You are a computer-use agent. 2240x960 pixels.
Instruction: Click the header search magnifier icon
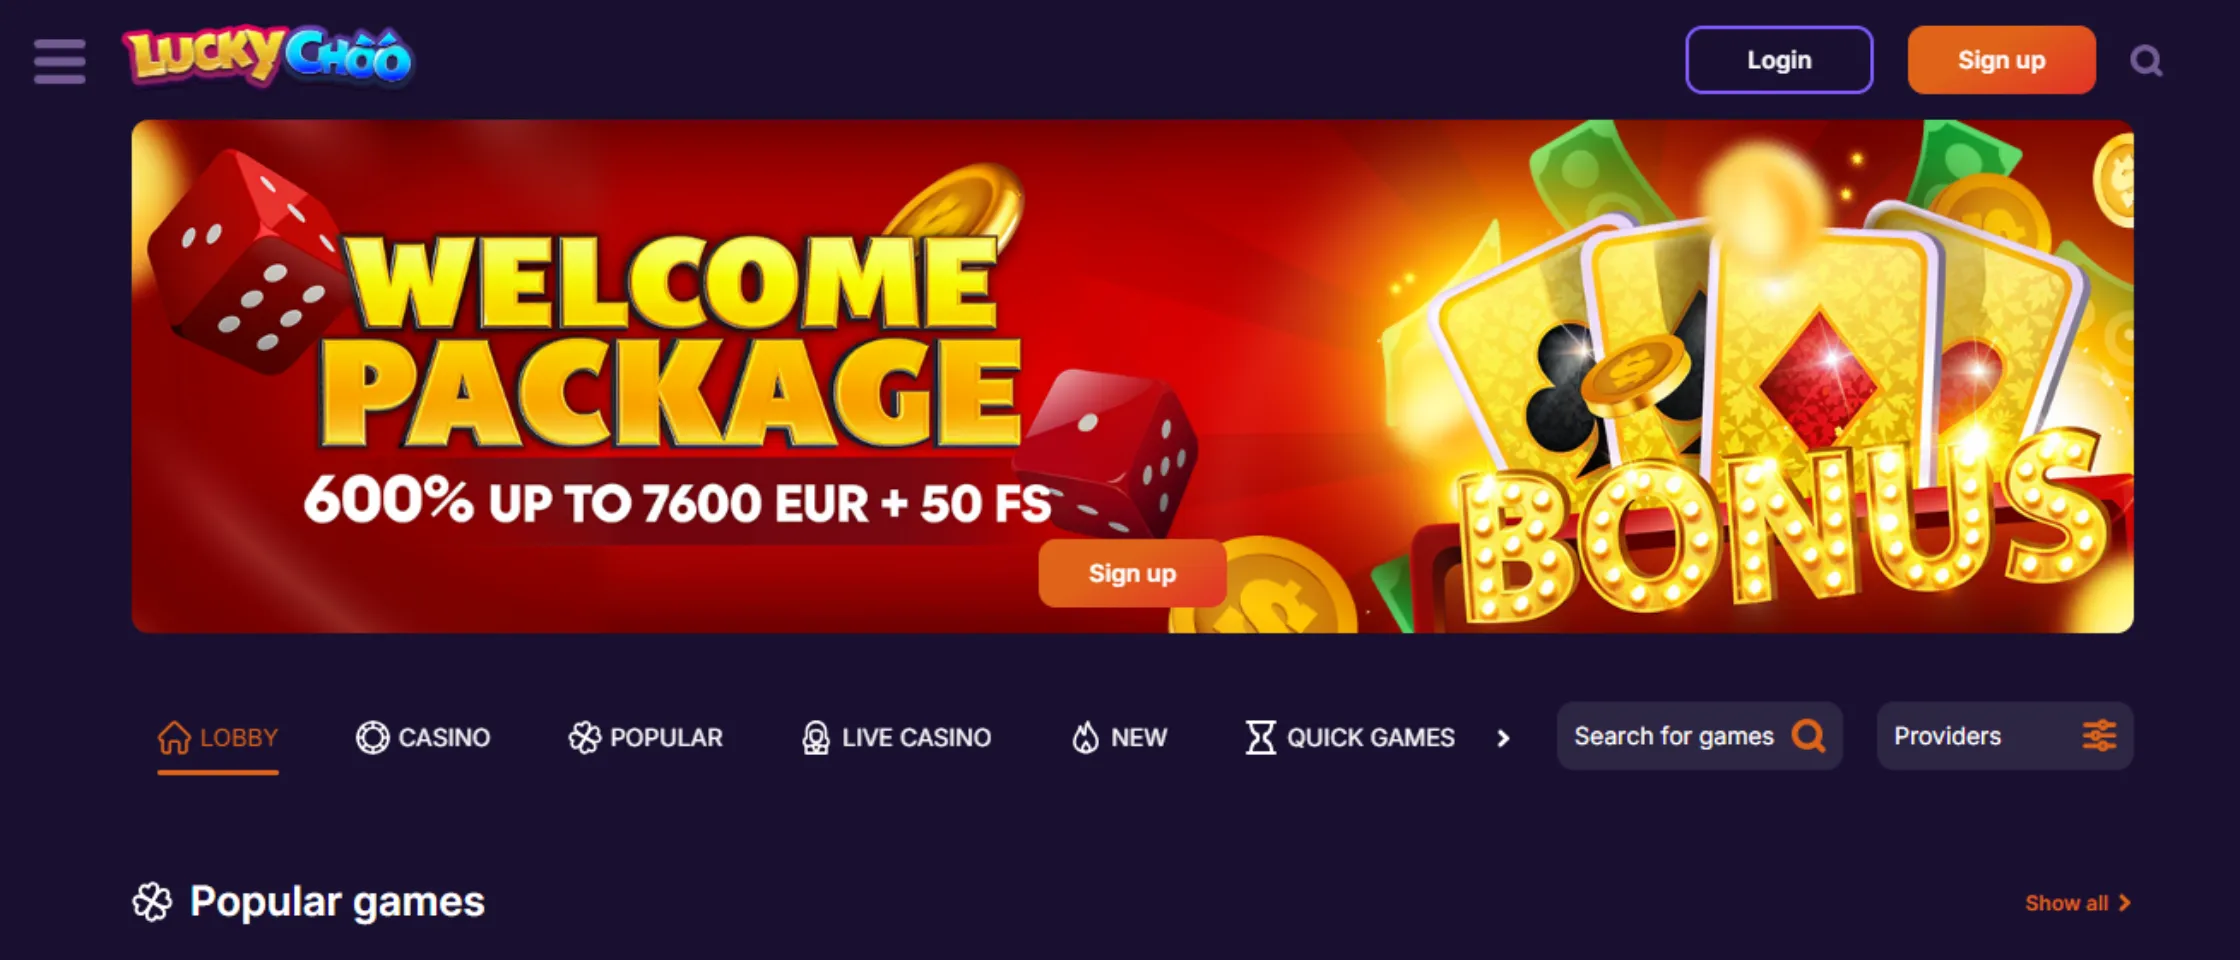2146,61
